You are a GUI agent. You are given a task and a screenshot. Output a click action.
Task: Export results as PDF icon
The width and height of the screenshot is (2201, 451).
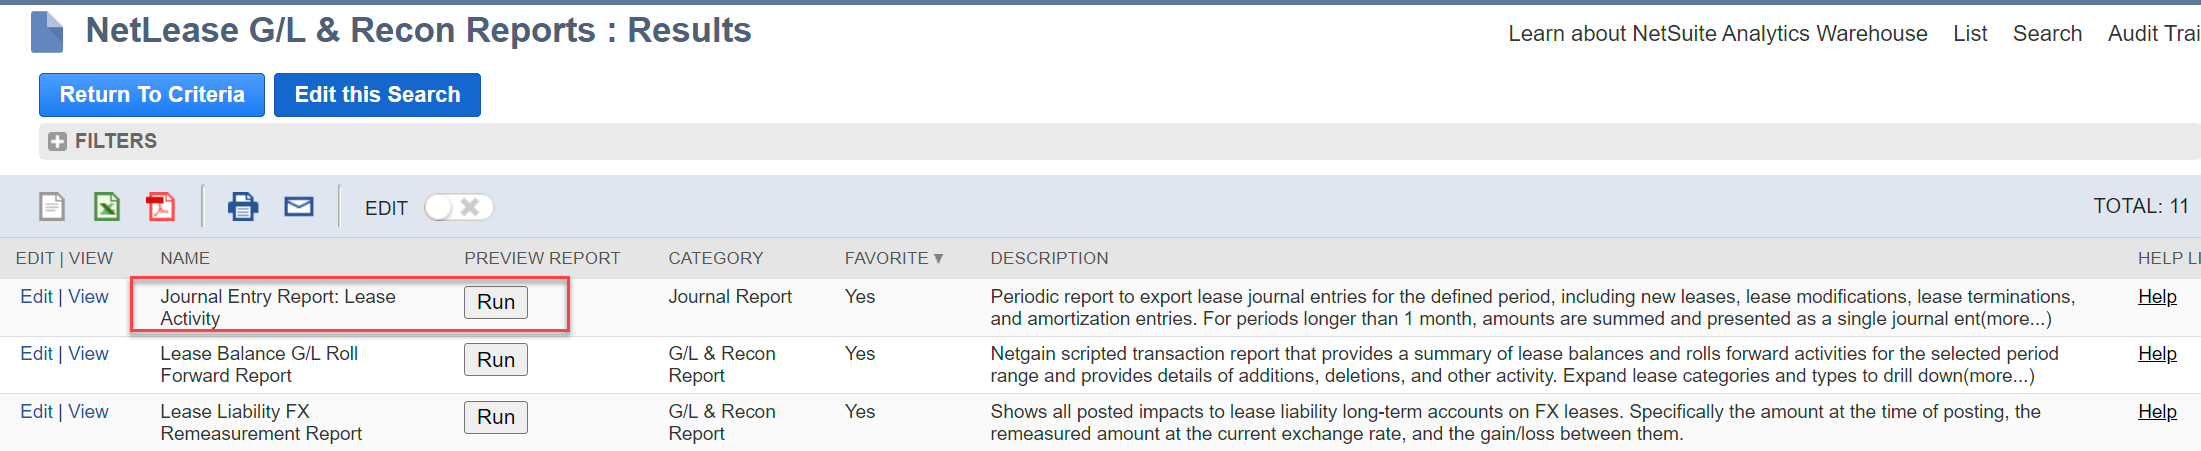pyautogui.click(x=161, y=207)
